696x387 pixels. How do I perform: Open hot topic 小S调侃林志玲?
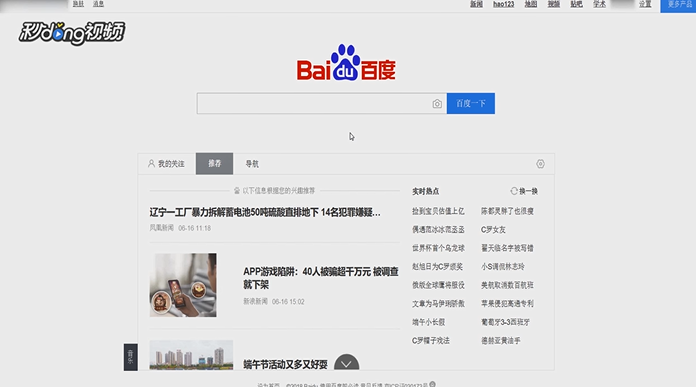point(503,267)
